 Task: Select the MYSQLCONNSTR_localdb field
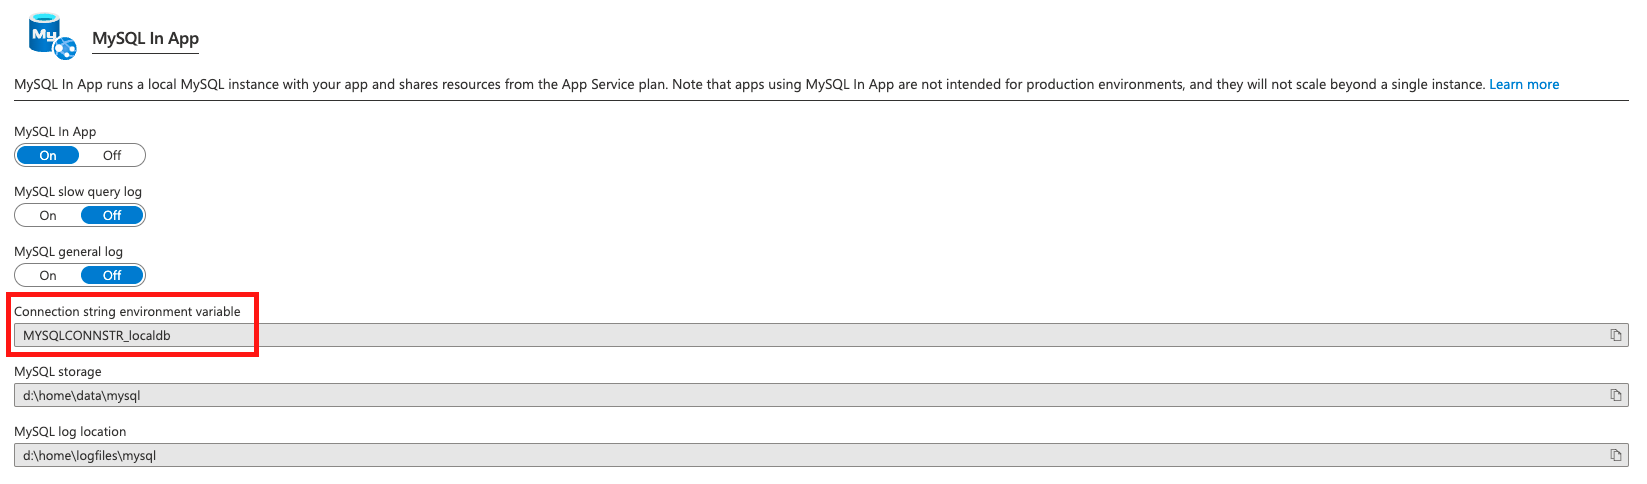point(821,335)
